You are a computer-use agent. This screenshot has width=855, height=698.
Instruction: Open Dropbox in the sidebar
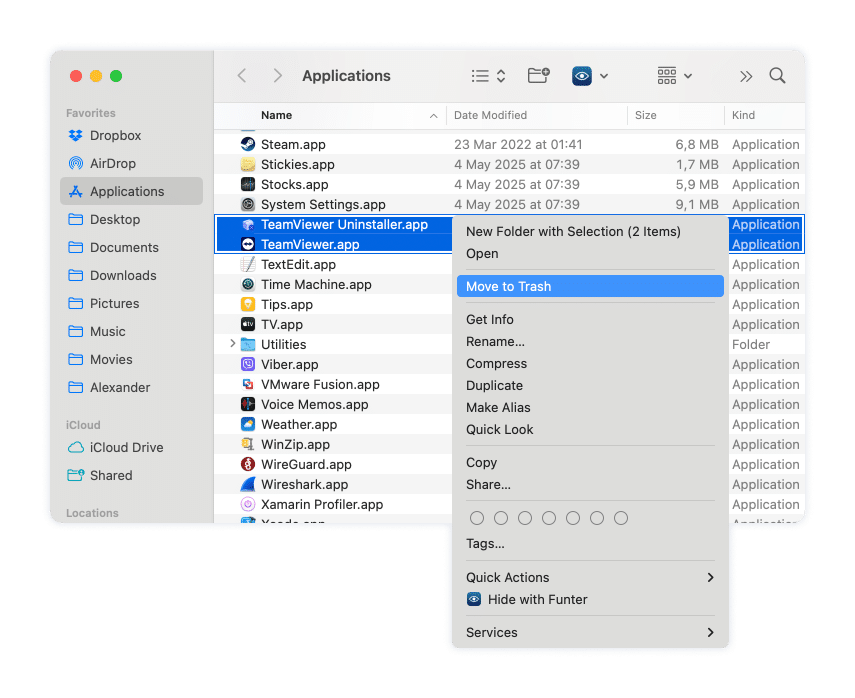(131, 135)
